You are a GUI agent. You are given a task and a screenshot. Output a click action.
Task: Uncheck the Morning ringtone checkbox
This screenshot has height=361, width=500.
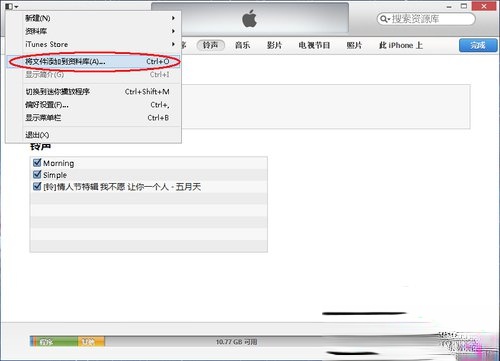37,163
